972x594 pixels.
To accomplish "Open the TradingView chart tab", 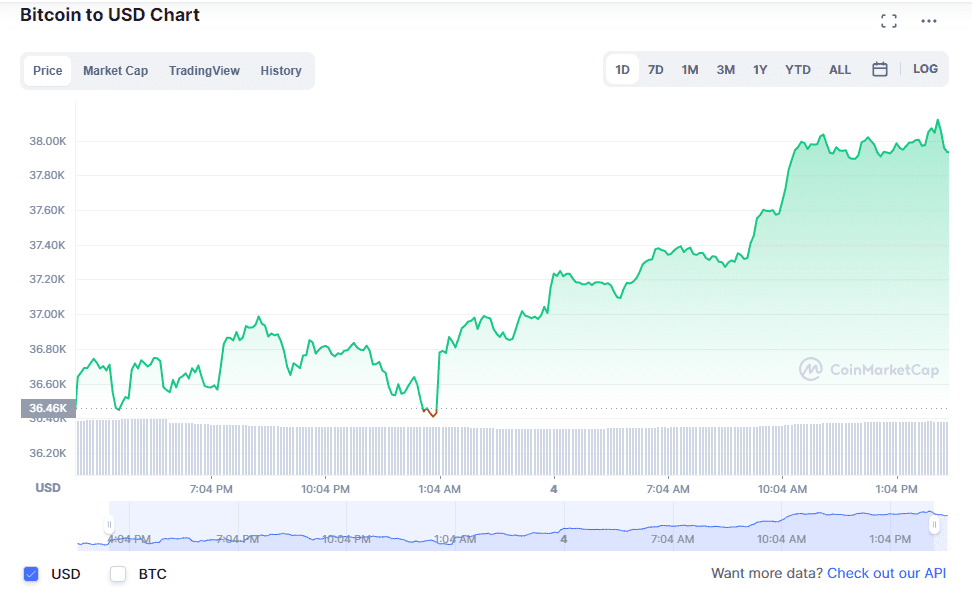I will tap(204, 70).
